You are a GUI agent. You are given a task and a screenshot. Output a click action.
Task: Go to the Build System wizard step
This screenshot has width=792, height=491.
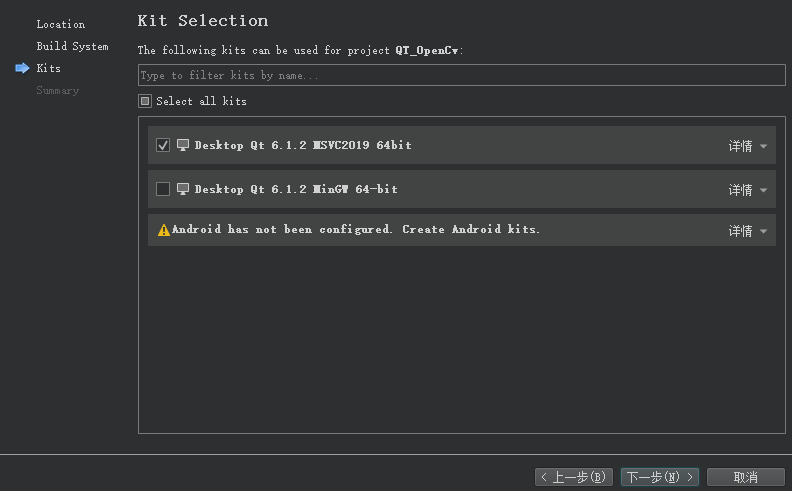(x=72, y=46)
